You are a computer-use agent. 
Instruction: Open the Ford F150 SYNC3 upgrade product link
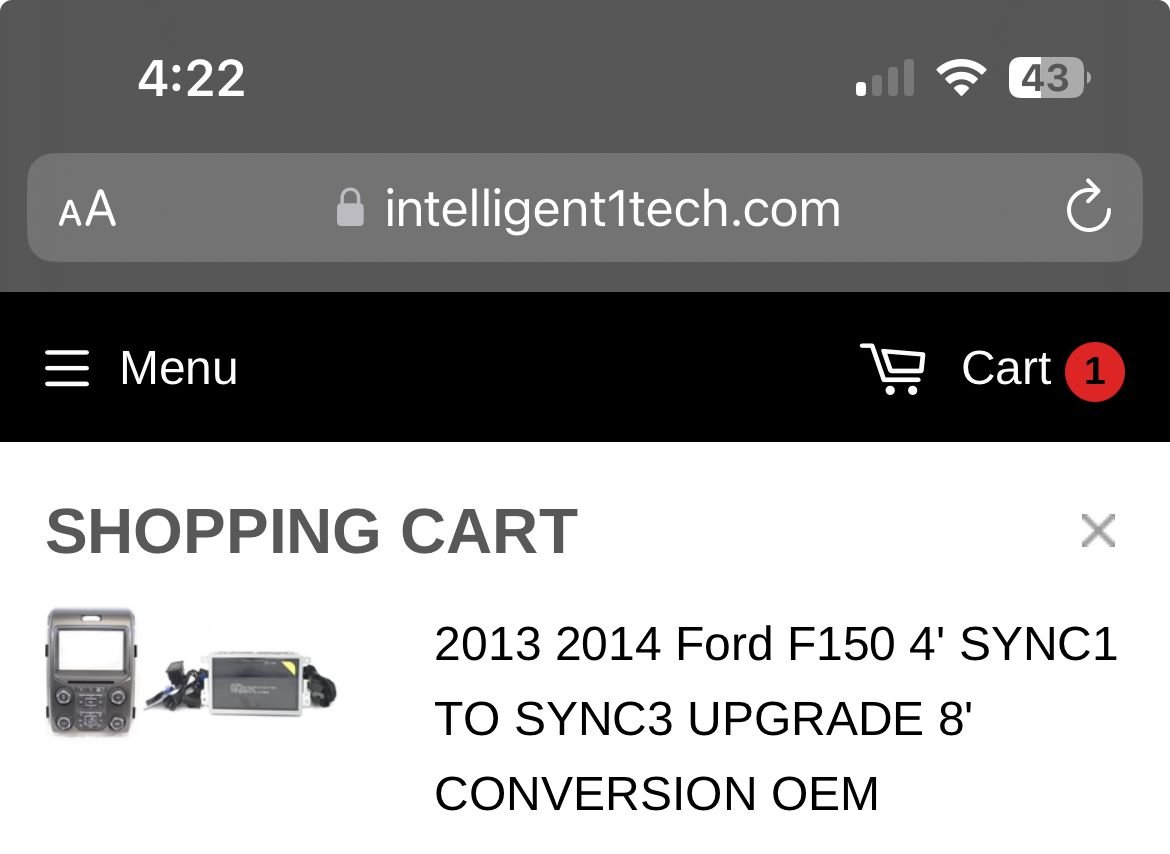pyautogui.click(x=775, y=719)
